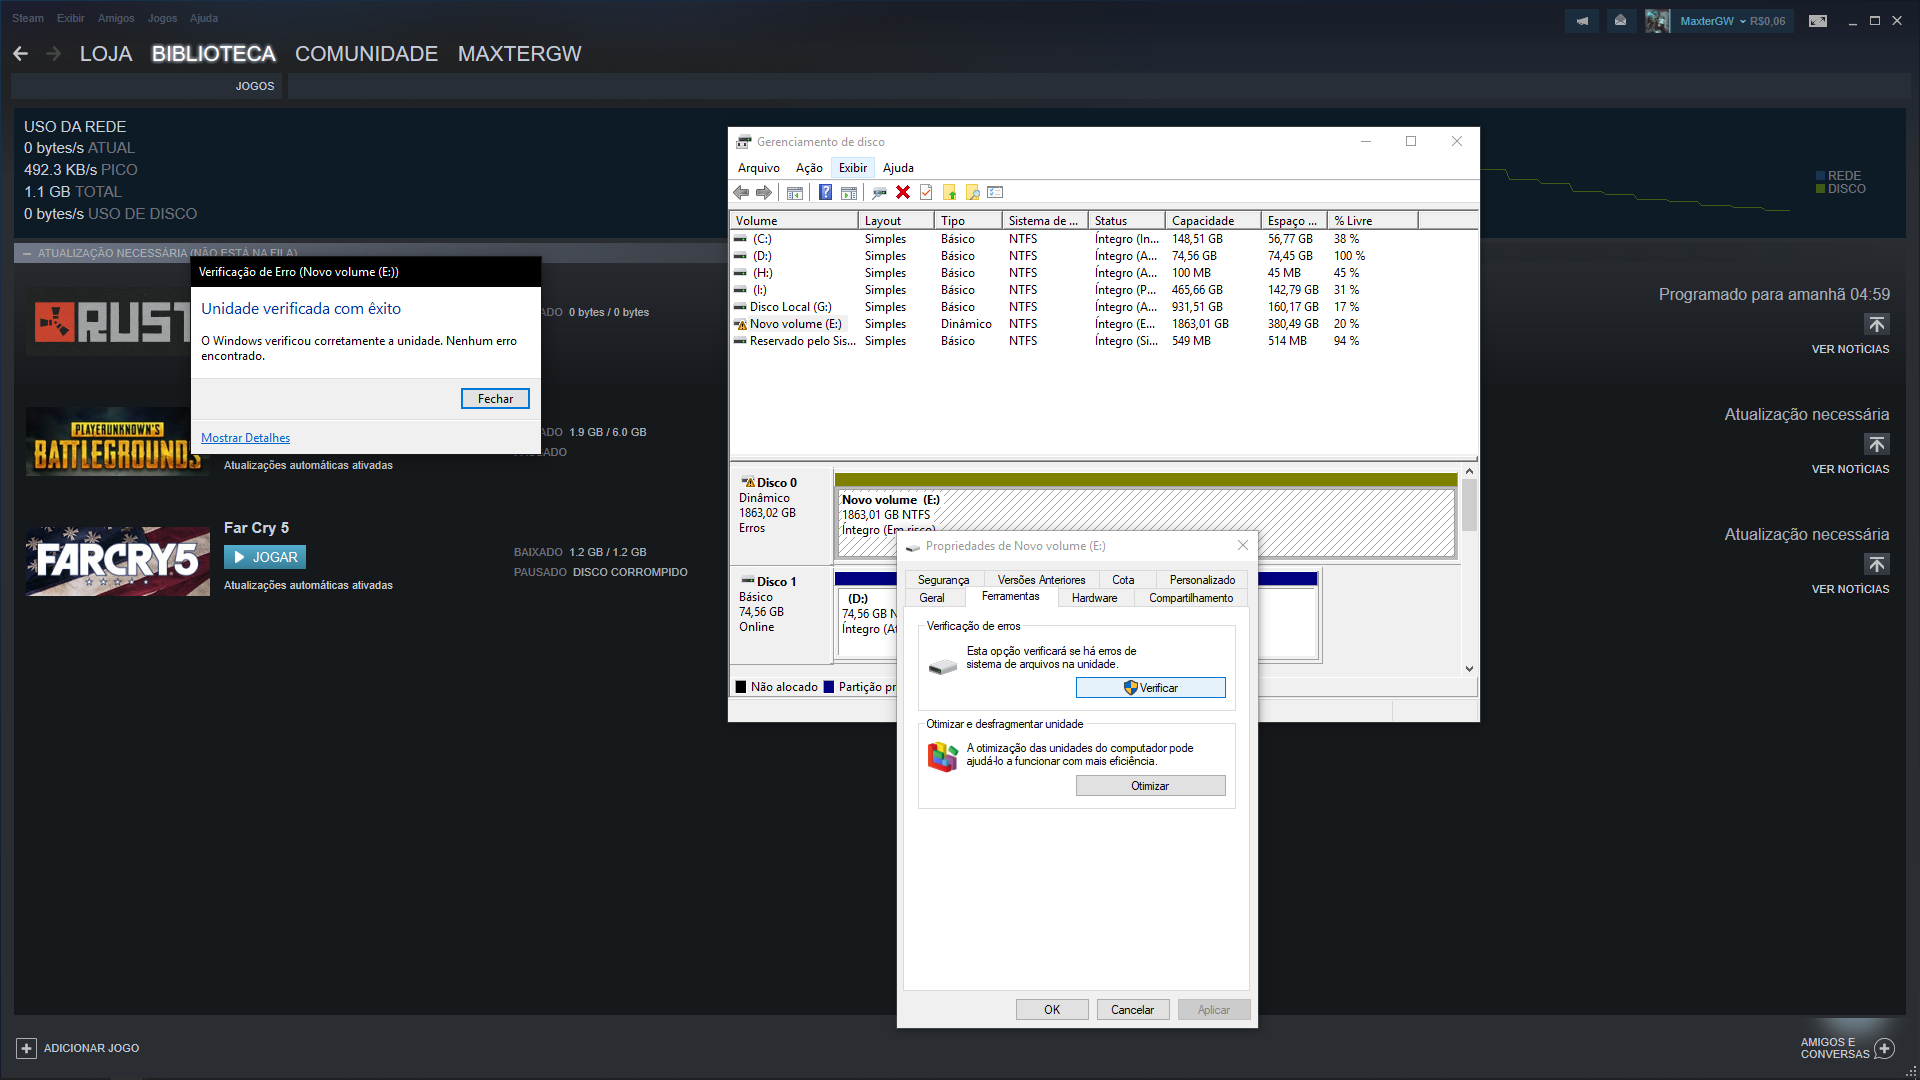Click OK in the properties dialog

pos(1052,1010)
